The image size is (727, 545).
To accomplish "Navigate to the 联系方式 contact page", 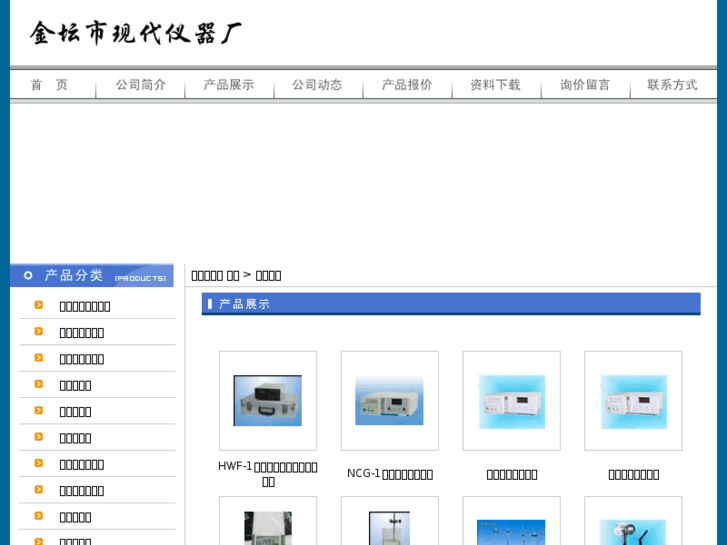I will (672, 85).
